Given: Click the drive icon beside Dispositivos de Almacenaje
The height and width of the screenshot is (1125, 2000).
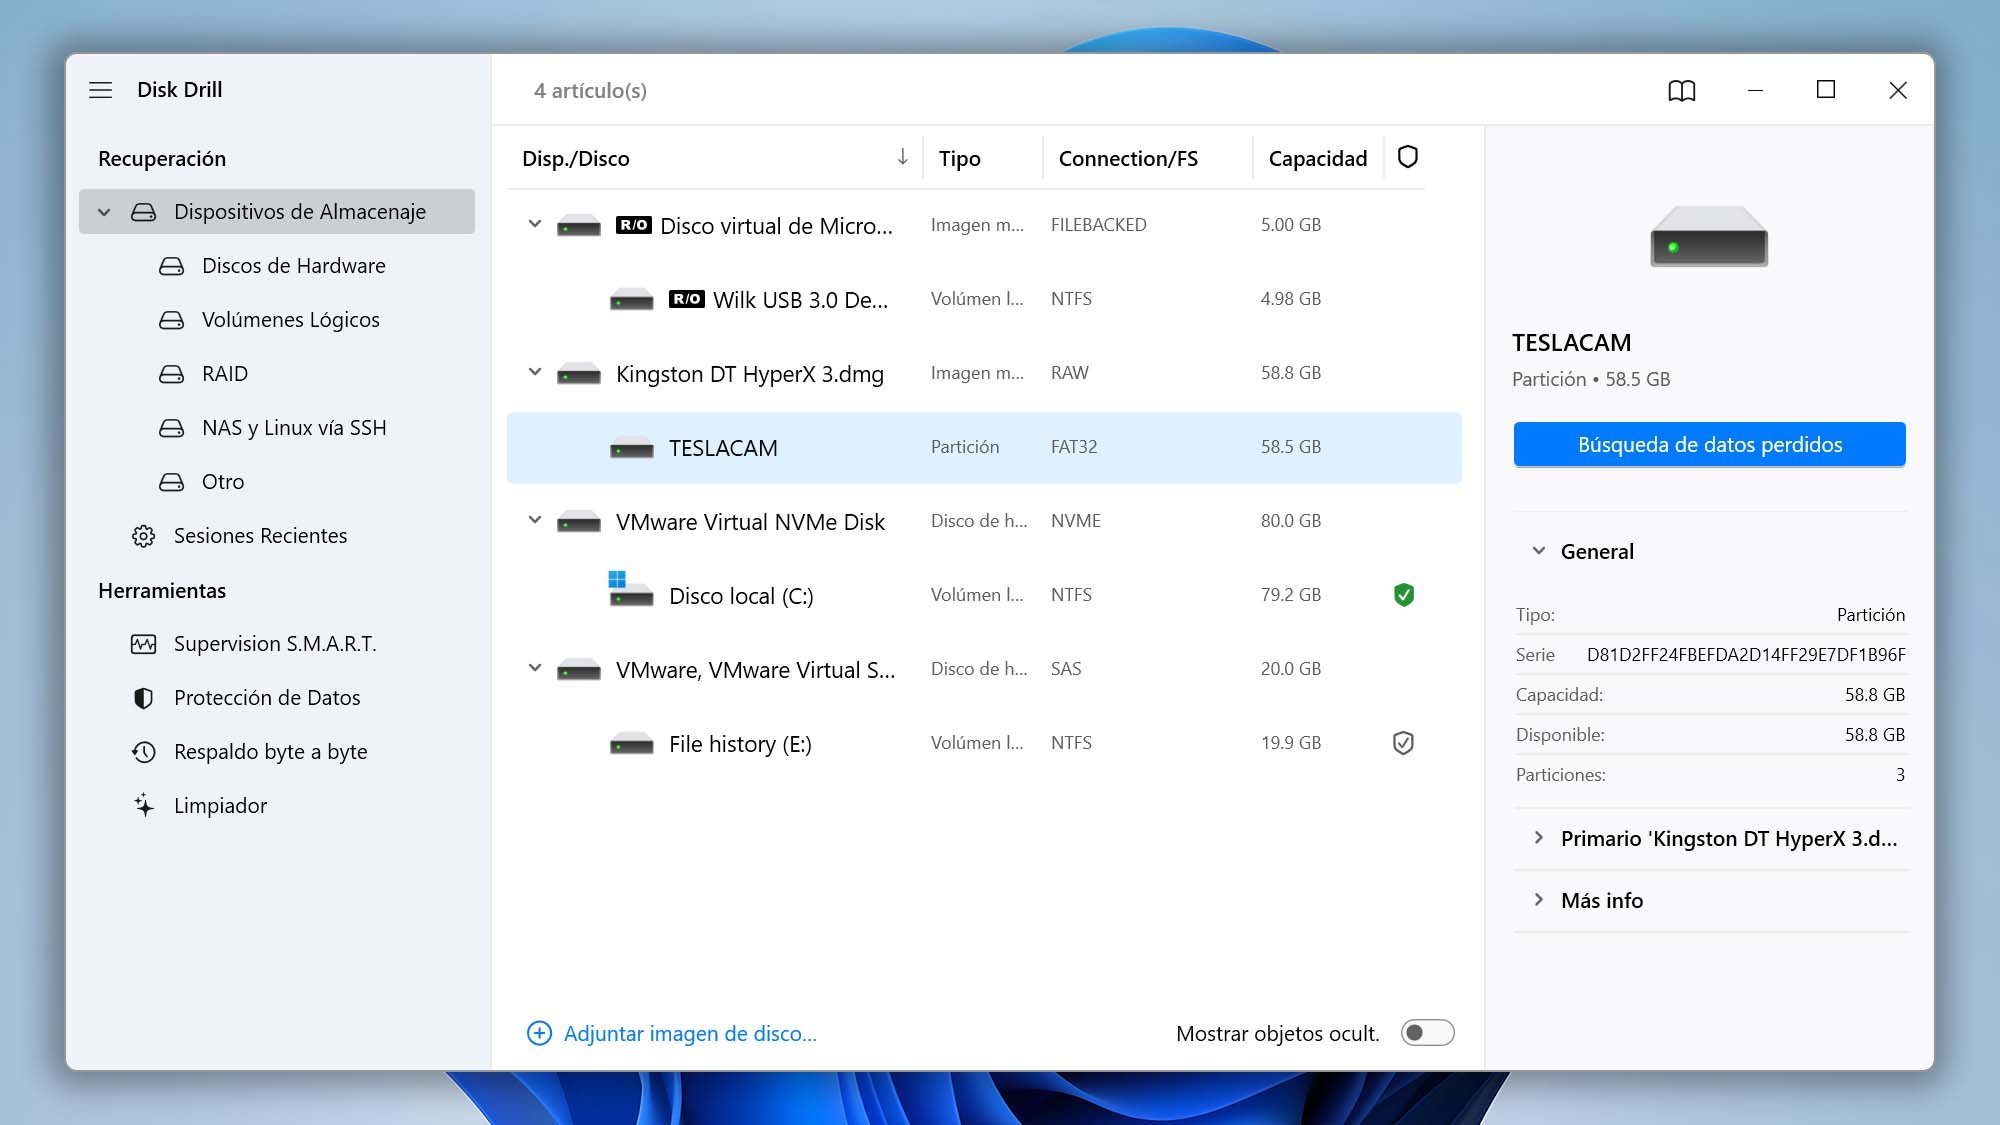Looking at the screenshot, I should [144, 212].
